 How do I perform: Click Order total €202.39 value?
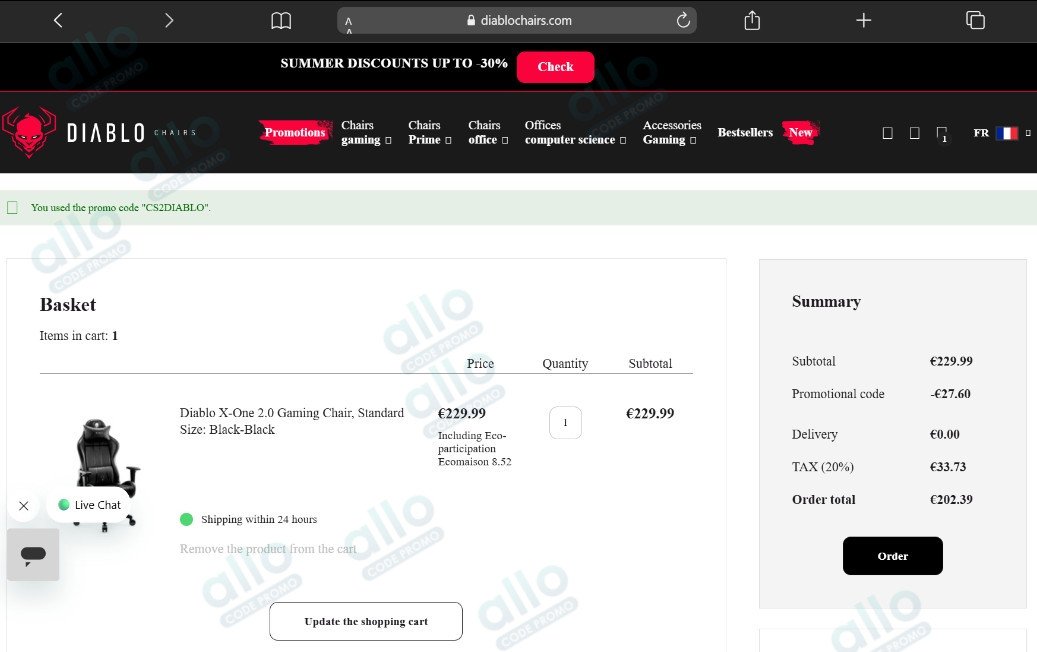(951, 500)
